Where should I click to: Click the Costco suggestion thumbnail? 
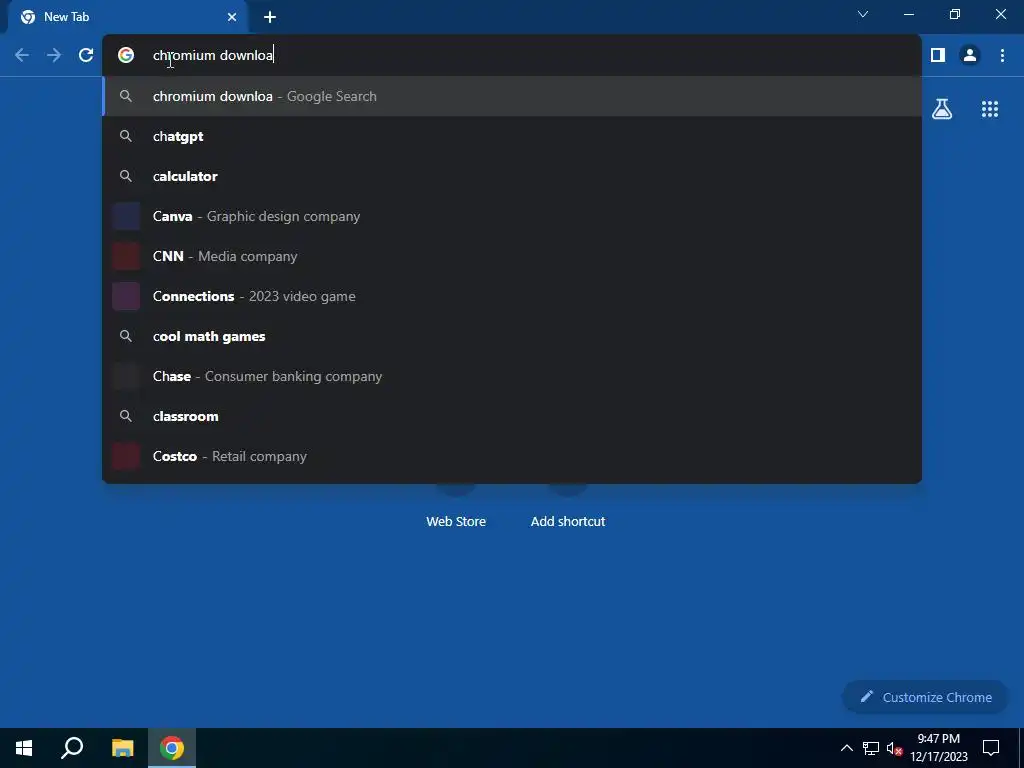tap(126, 456)
